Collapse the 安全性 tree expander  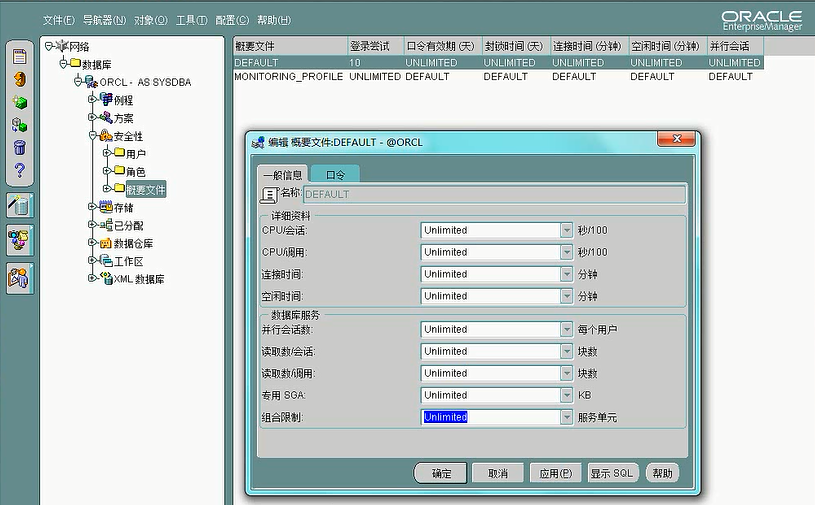pos(93,136)
